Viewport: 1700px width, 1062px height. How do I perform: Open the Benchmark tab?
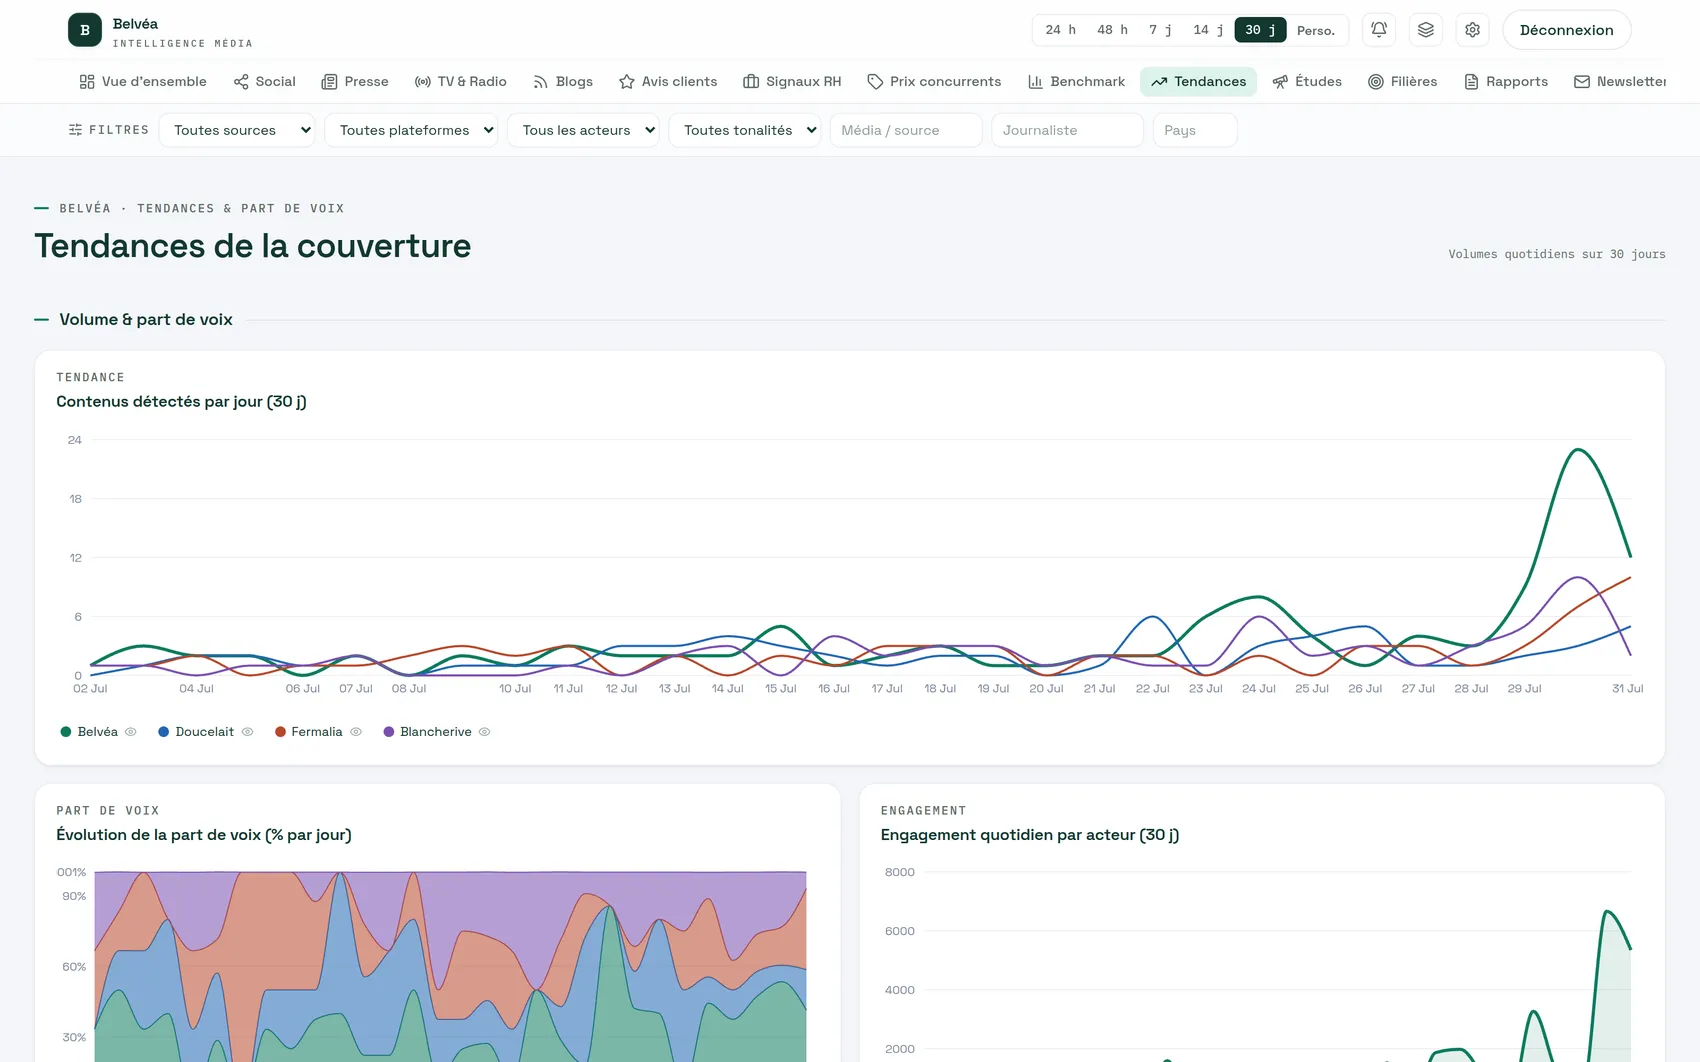(1076, 82)
